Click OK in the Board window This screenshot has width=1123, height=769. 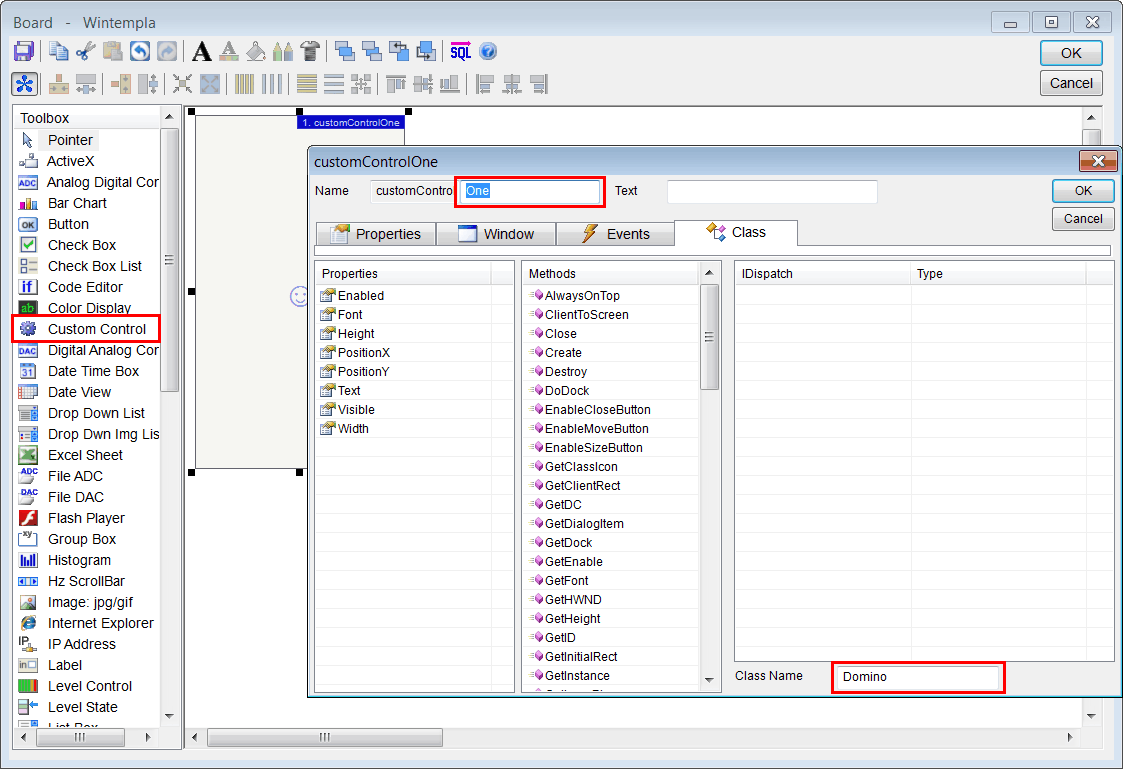pyautogui.click(x=1071, y=53)
